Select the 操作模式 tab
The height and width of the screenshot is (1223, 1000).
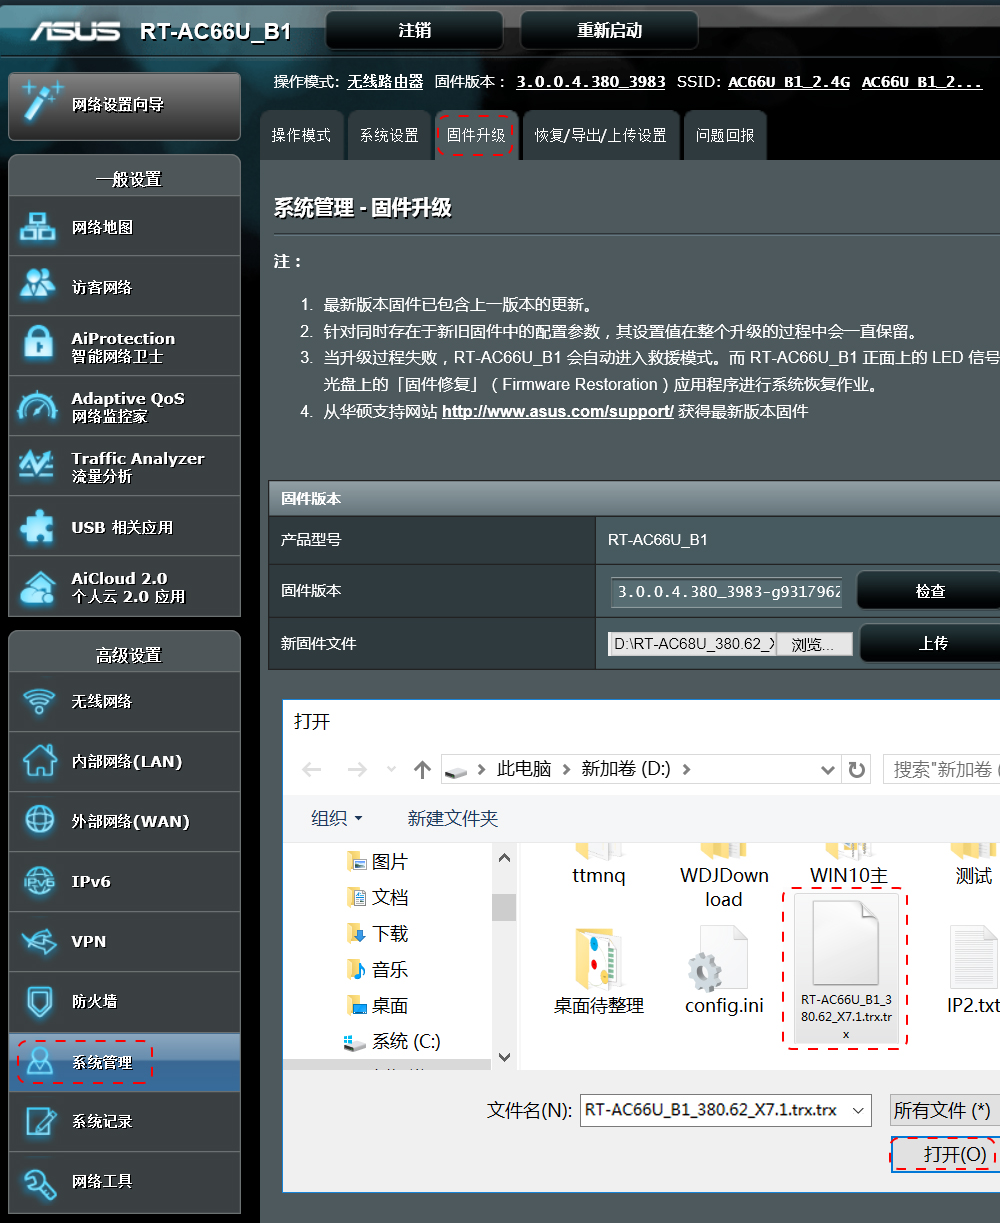tap(302, 135)
